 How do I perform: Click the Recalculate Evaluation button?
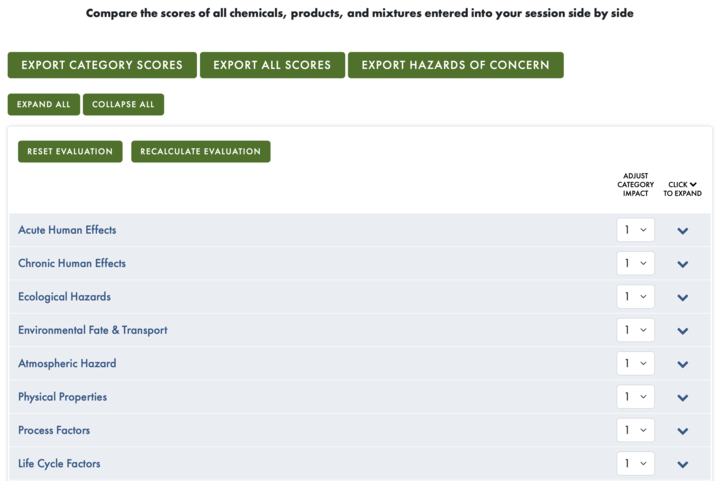pyautogui.click(x=201, y=151)
